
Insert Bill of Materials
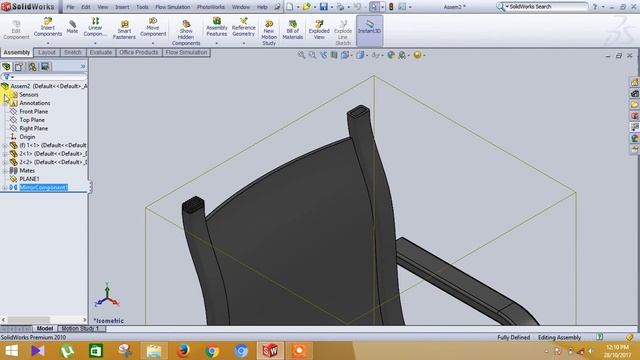(293, 30)
